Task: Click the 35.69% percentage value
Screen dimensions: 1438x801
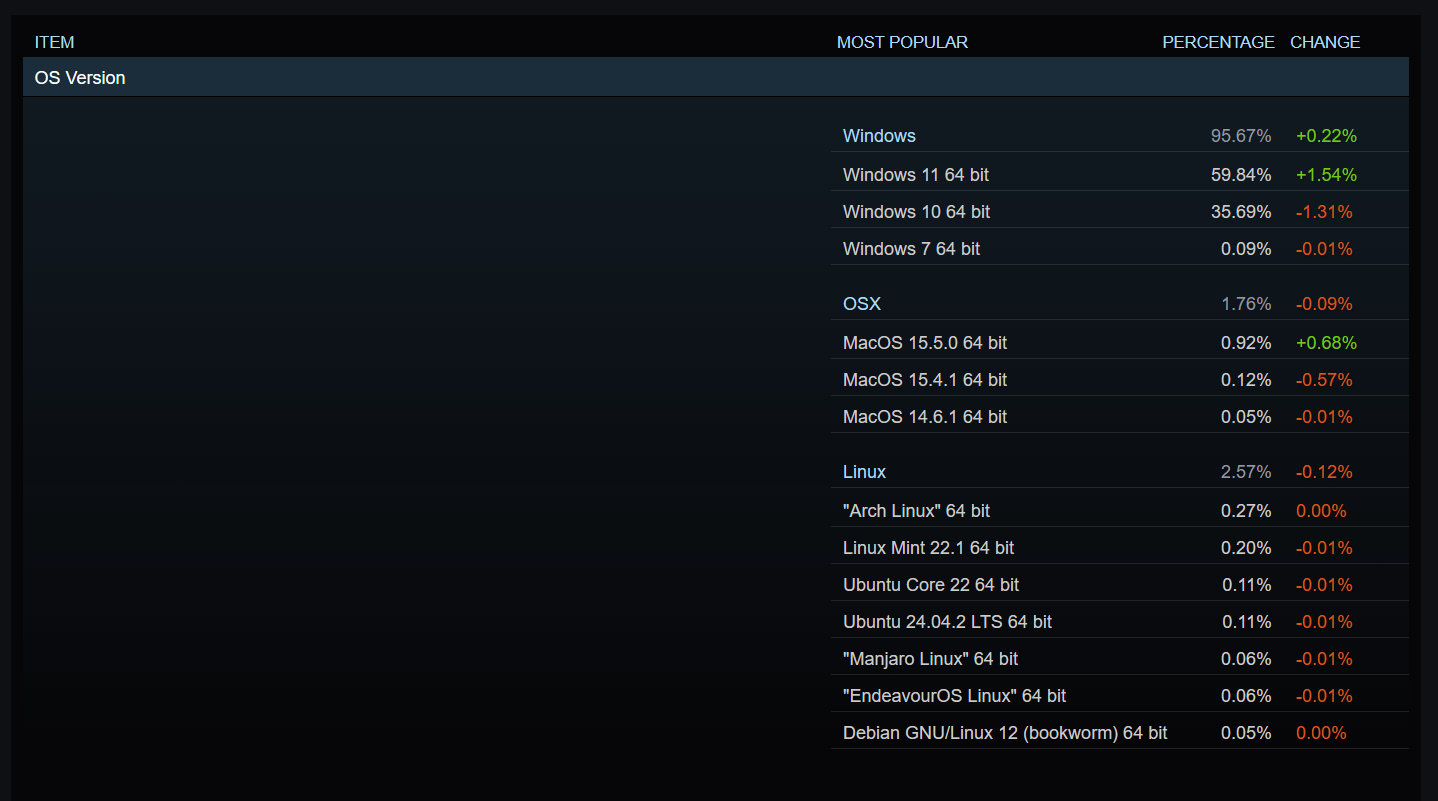Action: coord(1241,212)
